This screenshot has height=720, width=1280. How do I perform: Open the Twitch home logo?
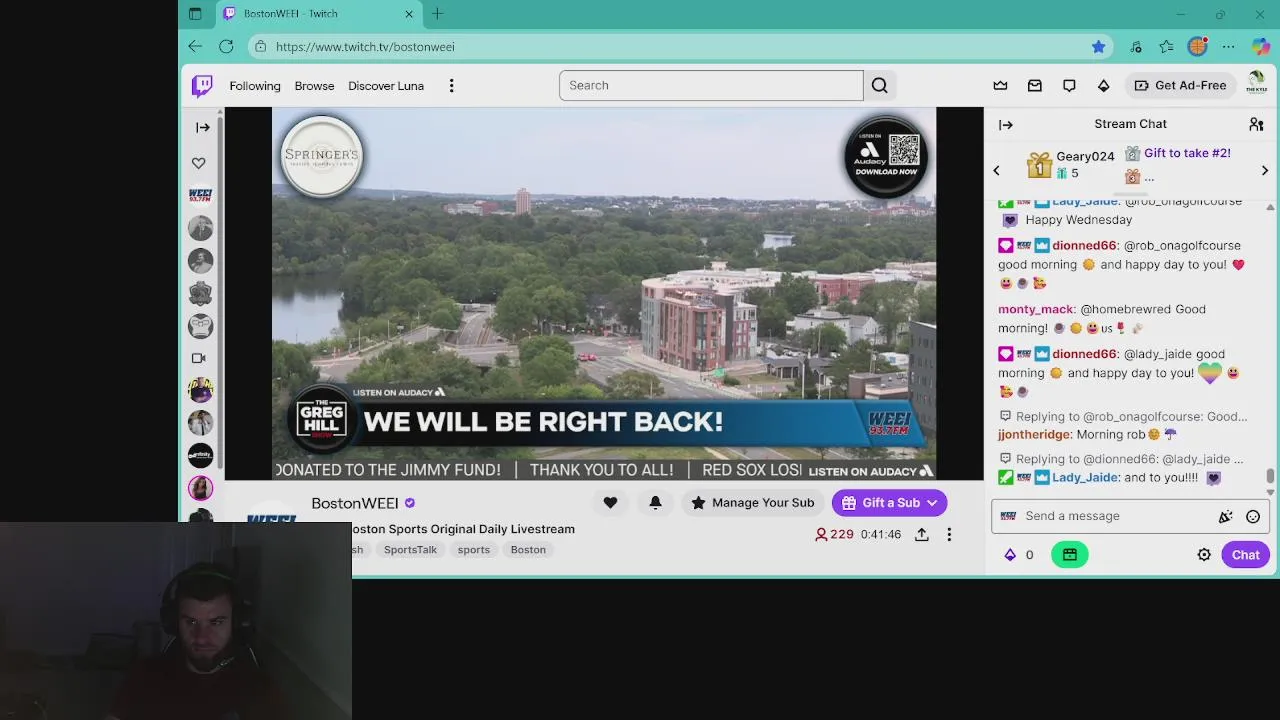(202, 86)
